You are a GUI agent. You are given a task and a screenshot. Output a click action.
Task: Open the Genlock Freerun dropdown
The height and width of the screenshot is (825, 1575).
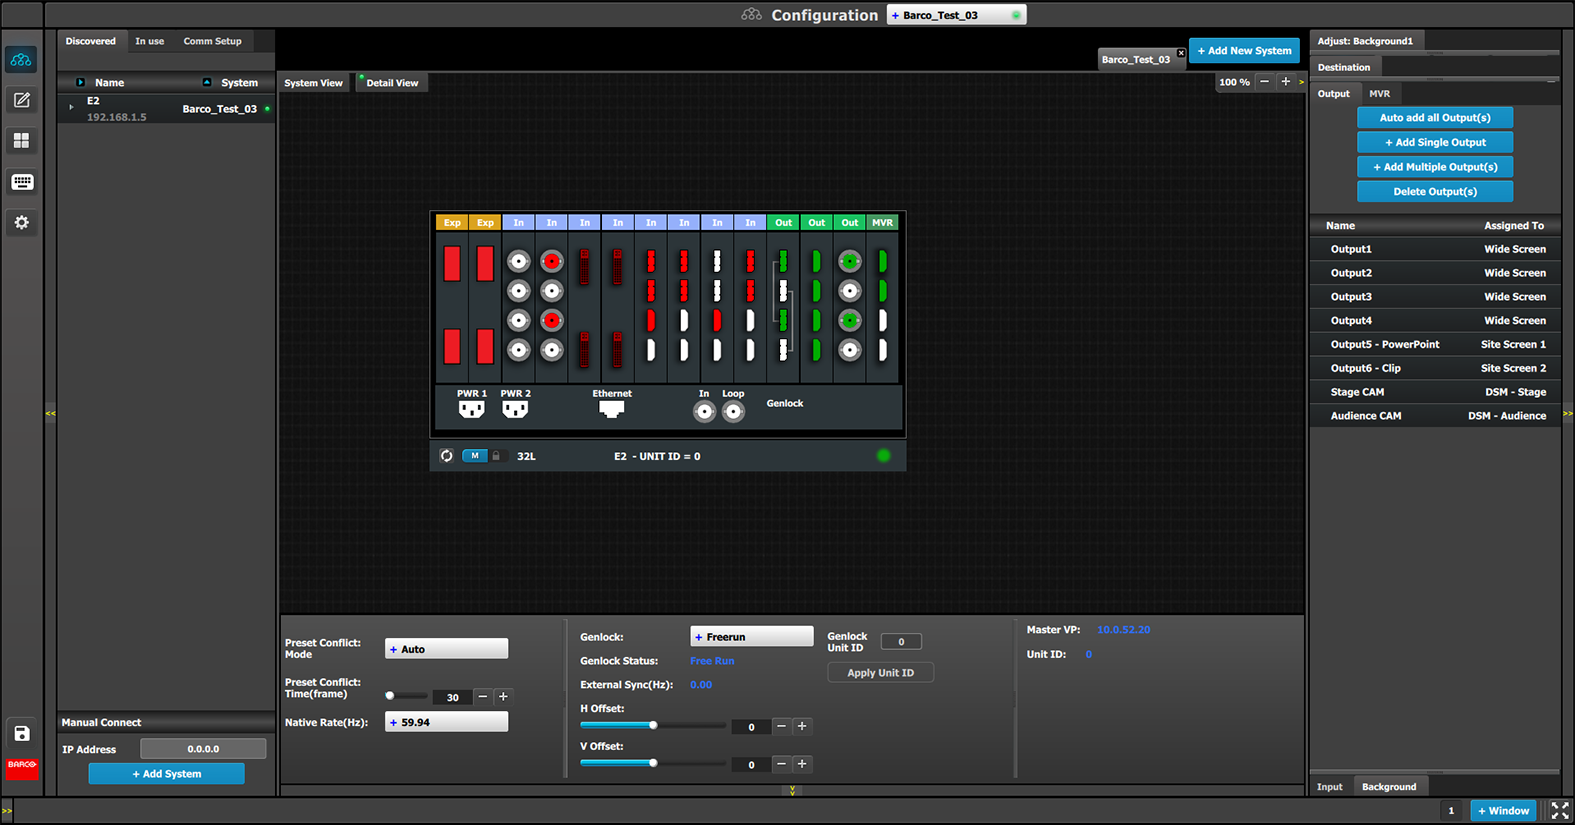pyautogui.click(x=751, y=637)
